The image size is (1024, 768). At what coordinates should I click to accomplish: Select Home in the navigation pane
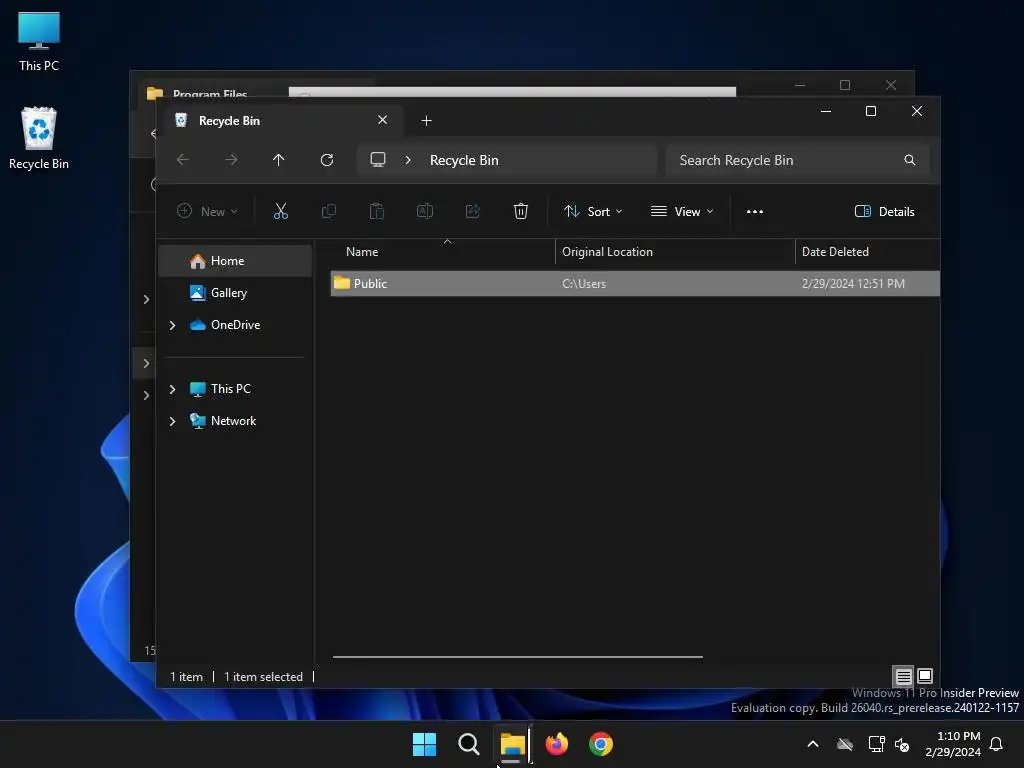235,261
